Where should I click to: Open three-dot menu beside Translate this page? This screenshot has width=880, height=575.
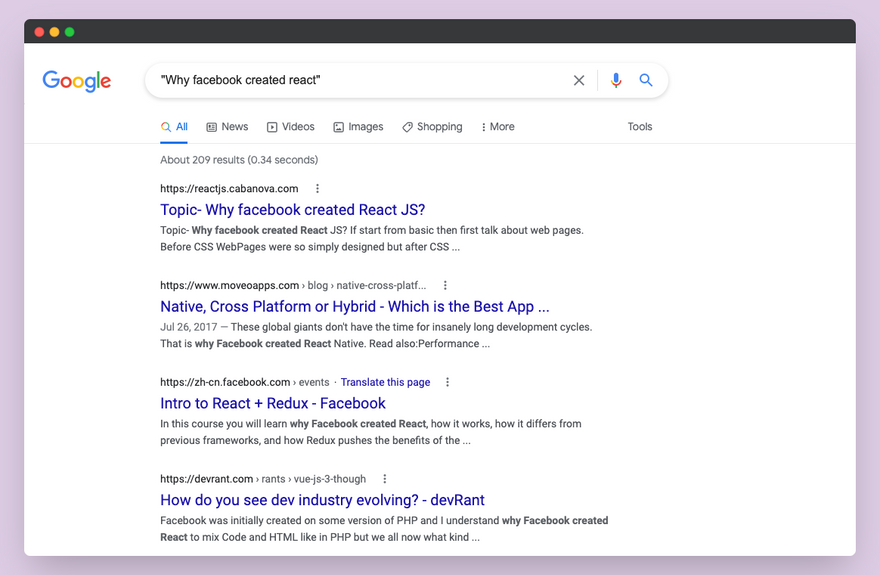448,382
